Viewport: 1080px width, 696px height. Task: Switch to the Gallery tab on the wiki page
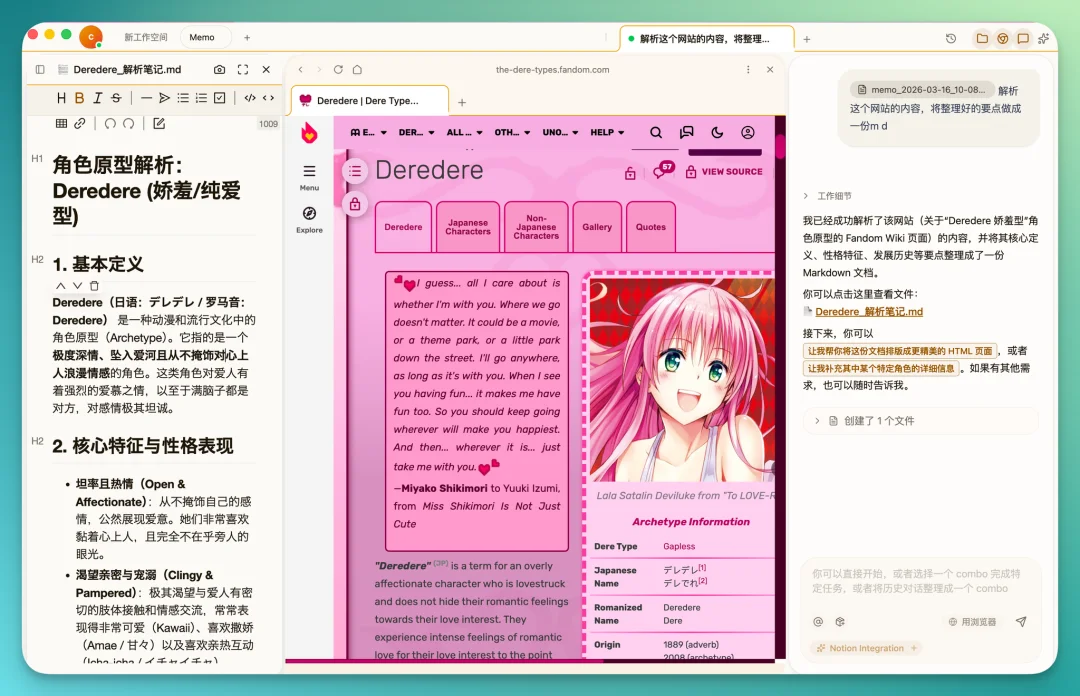[x=597, y=227]
